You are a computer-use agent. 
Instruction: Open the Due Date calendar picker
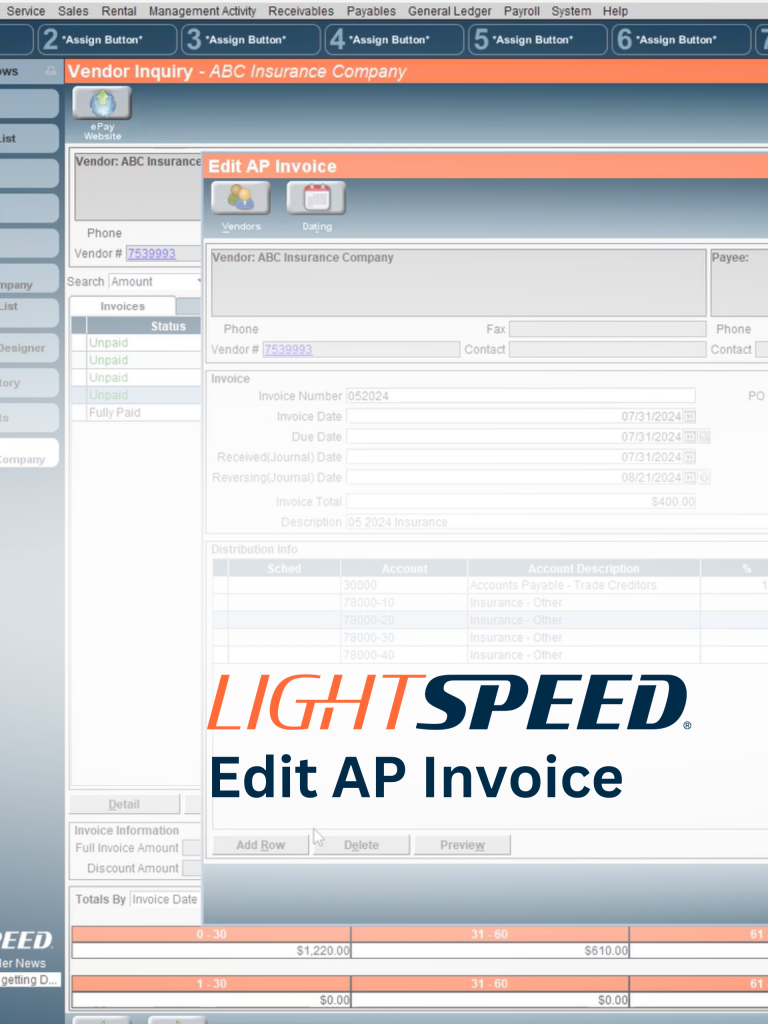click(689, 437)
